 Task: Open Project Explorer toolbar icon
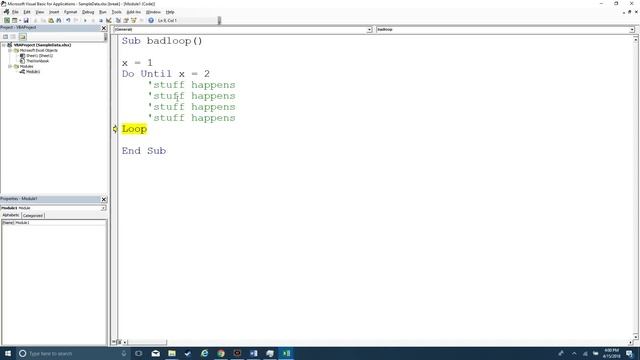(x=118, y=20)
